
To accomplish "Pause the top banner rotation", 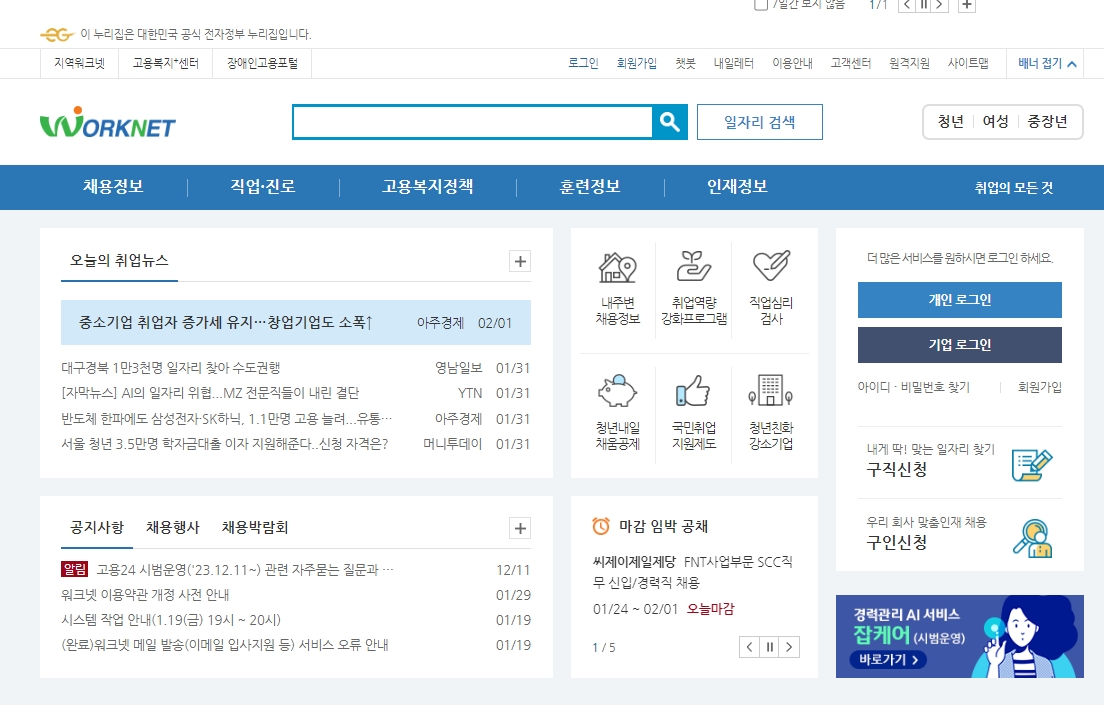I will [922, 5].
